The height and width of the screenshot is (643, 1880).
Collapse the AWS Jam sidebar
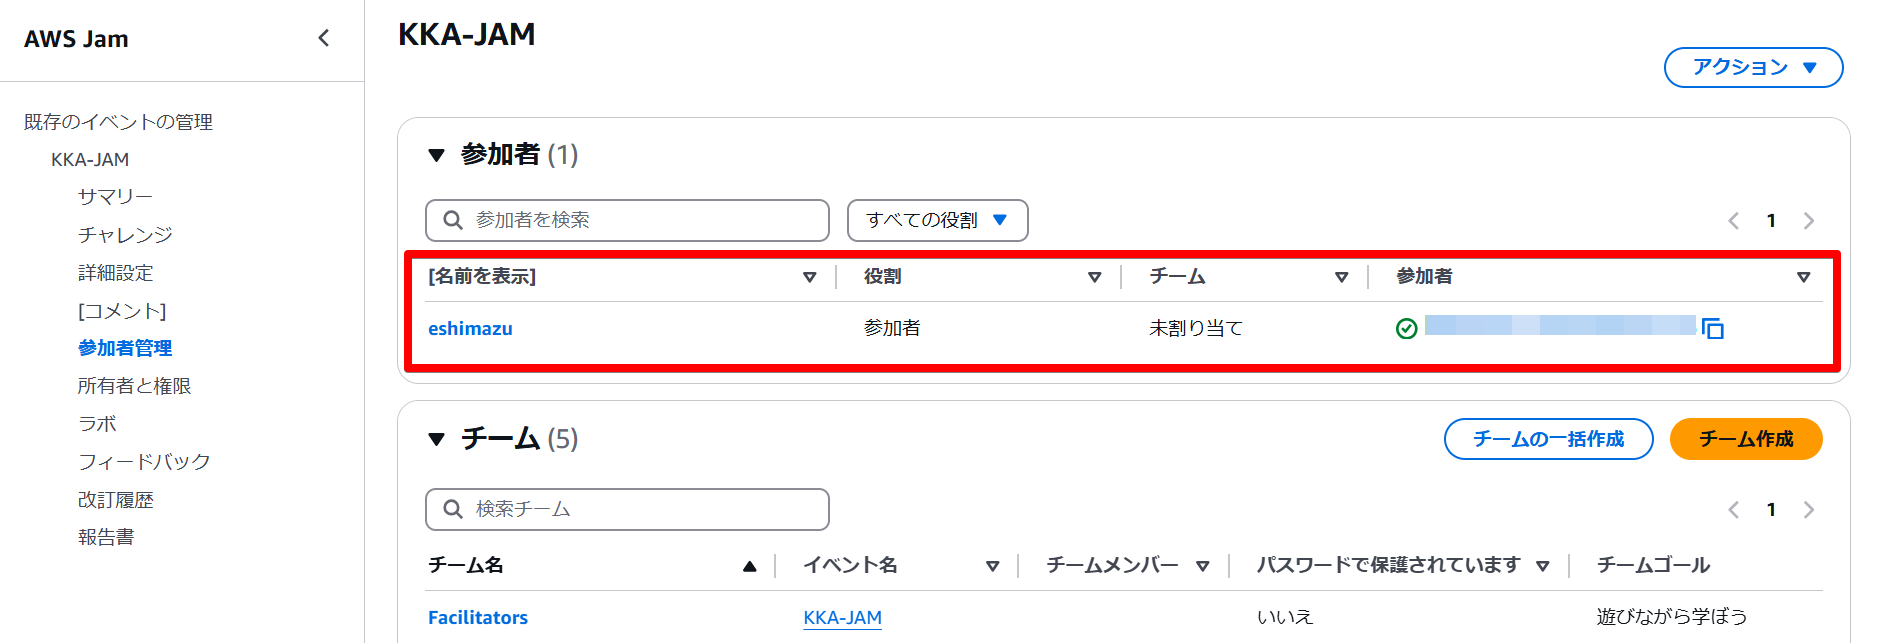pyautogui.click(x=323, y=38)
